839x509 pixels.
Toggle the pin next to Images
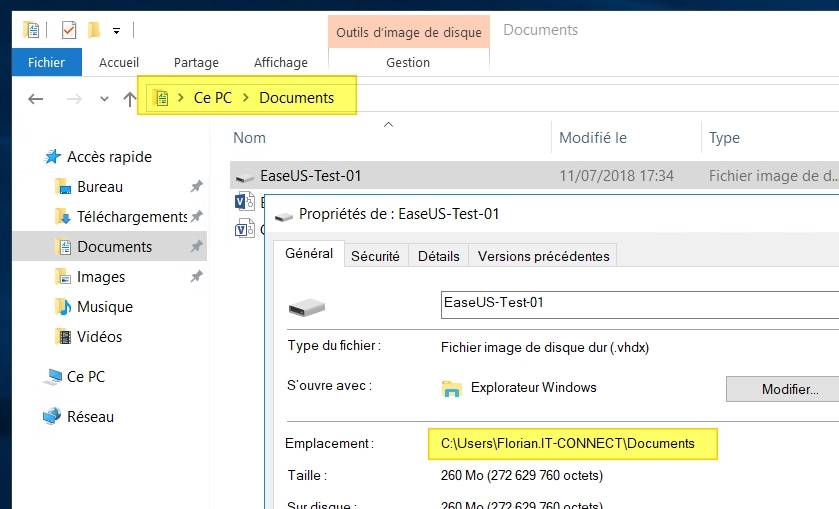[x=197, y=277]
